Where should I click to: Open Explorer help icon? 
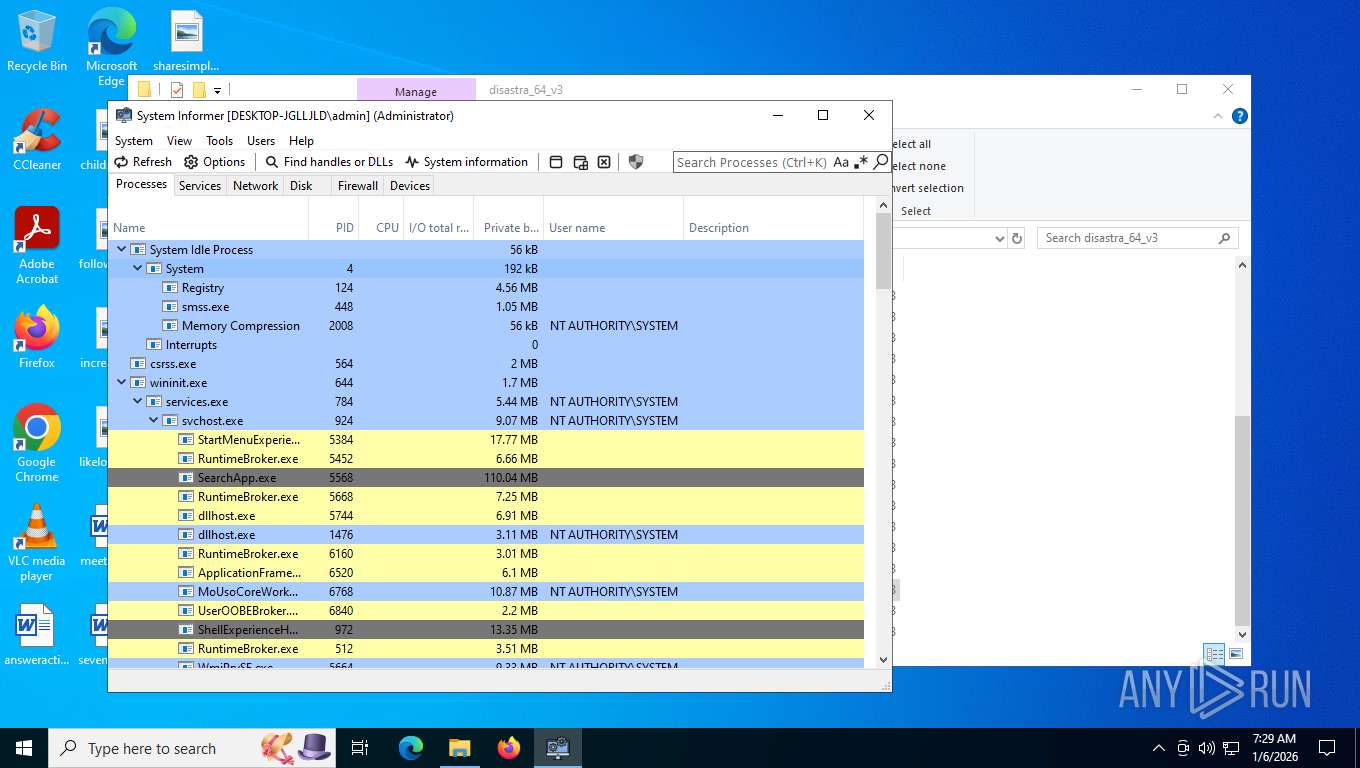point(1240,116)
